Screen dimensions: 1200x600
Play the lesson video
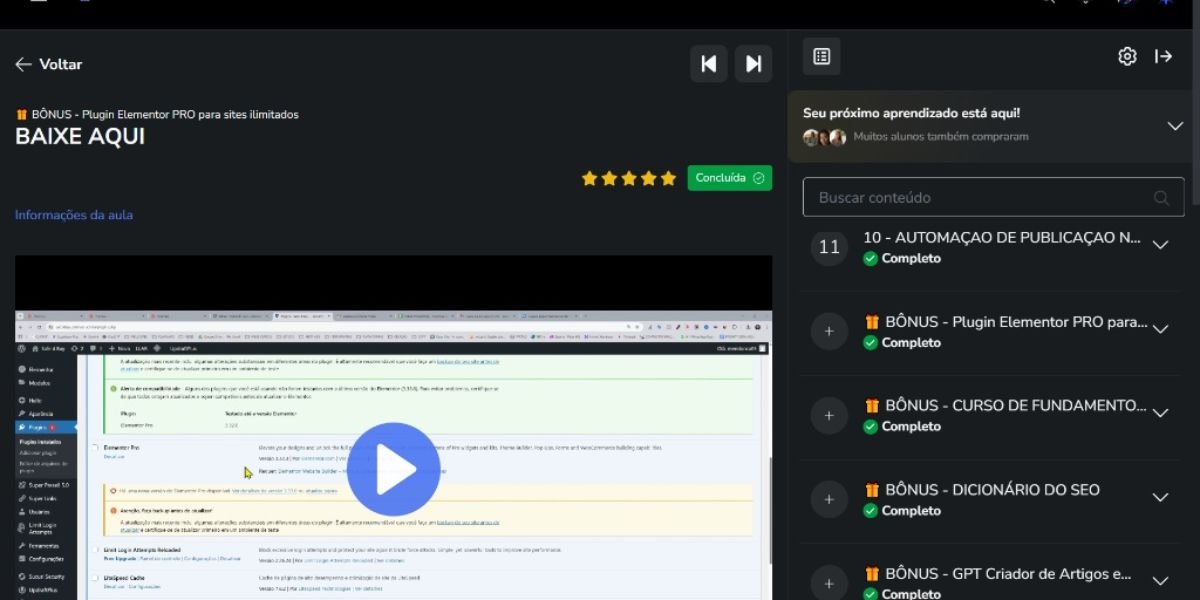click(x=394, y=469)
